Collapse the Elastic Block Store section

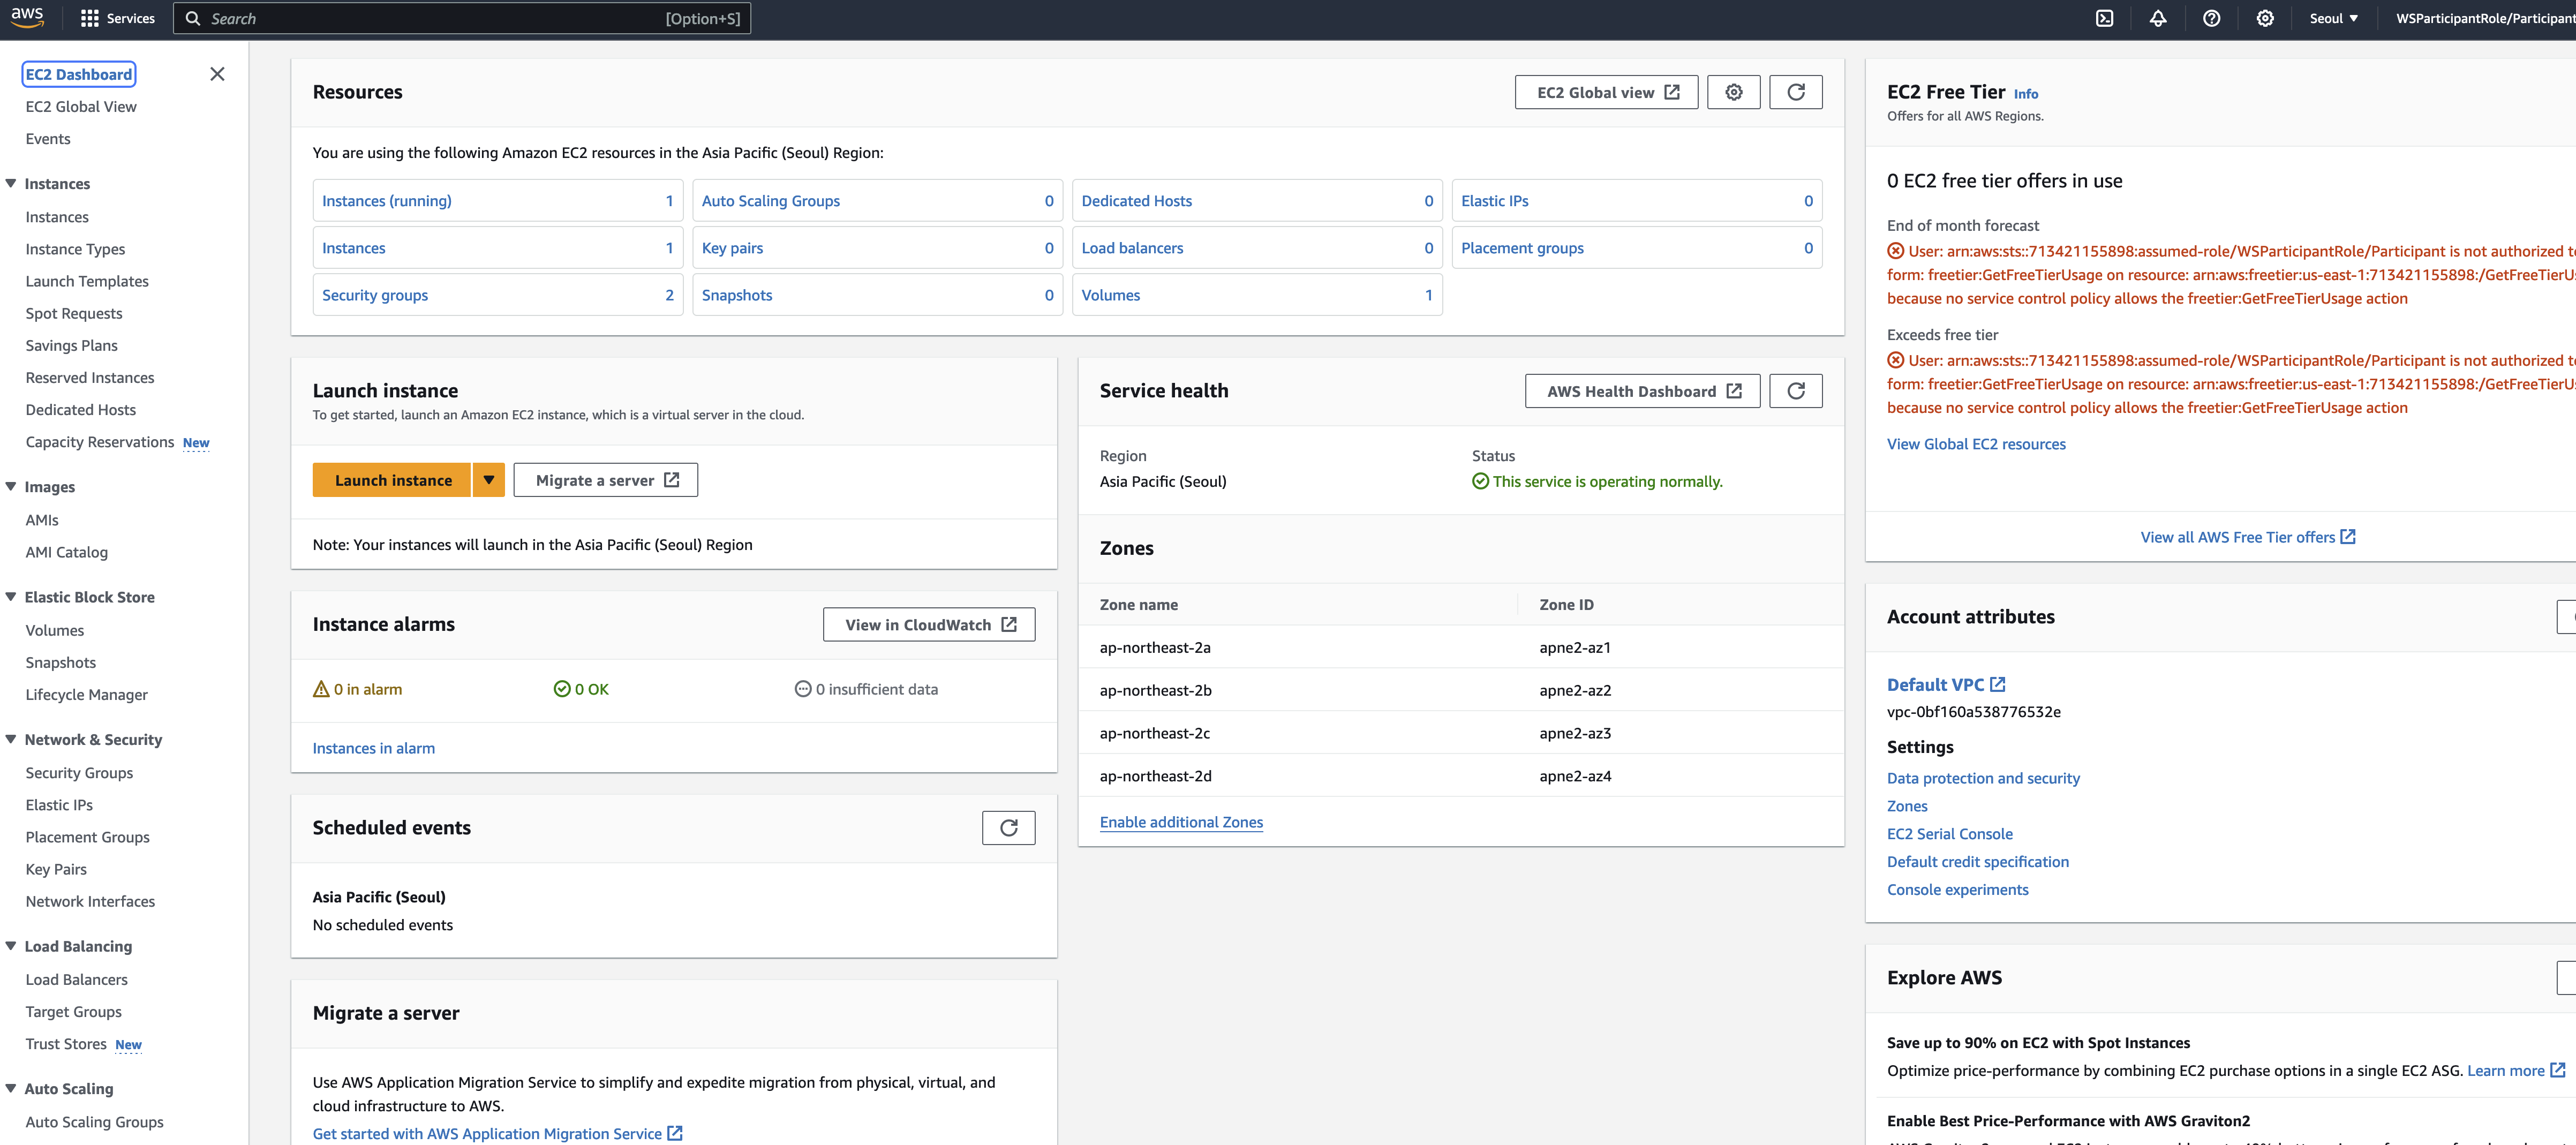point(11,597)
